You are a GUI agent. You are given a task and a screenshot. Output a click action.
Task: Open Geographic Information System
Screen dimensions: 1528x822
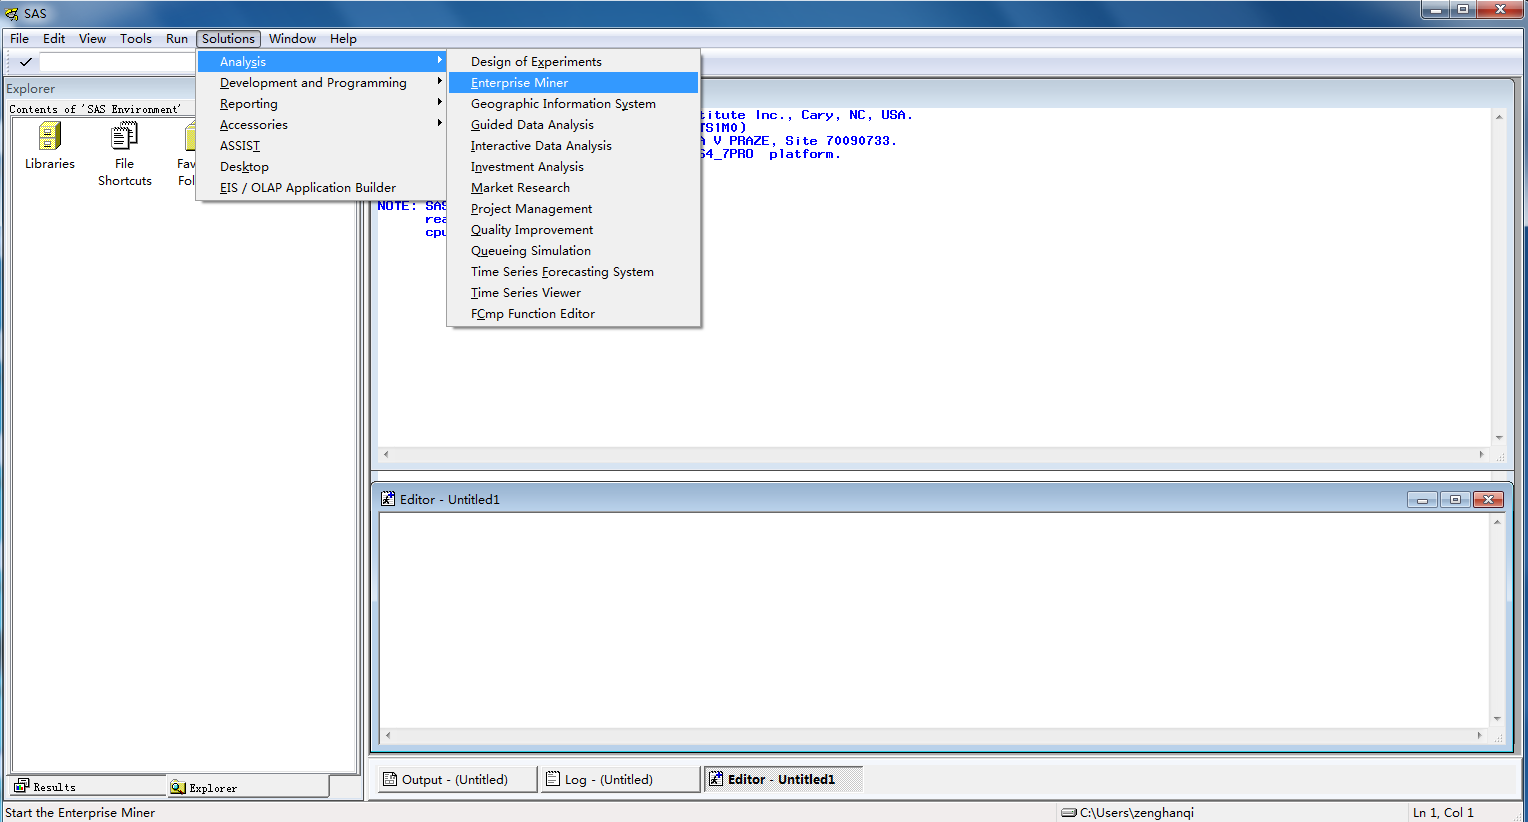click(574, 104)
